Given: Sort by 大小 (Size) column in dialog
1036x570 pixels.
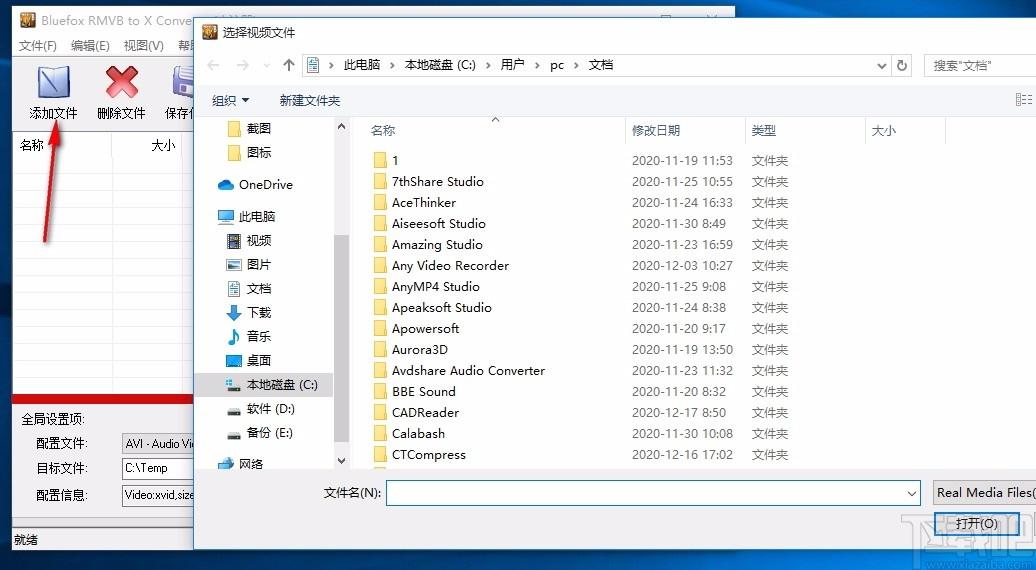Looking at the screenshot, I should pyautogui.click(x=905, y=131).
